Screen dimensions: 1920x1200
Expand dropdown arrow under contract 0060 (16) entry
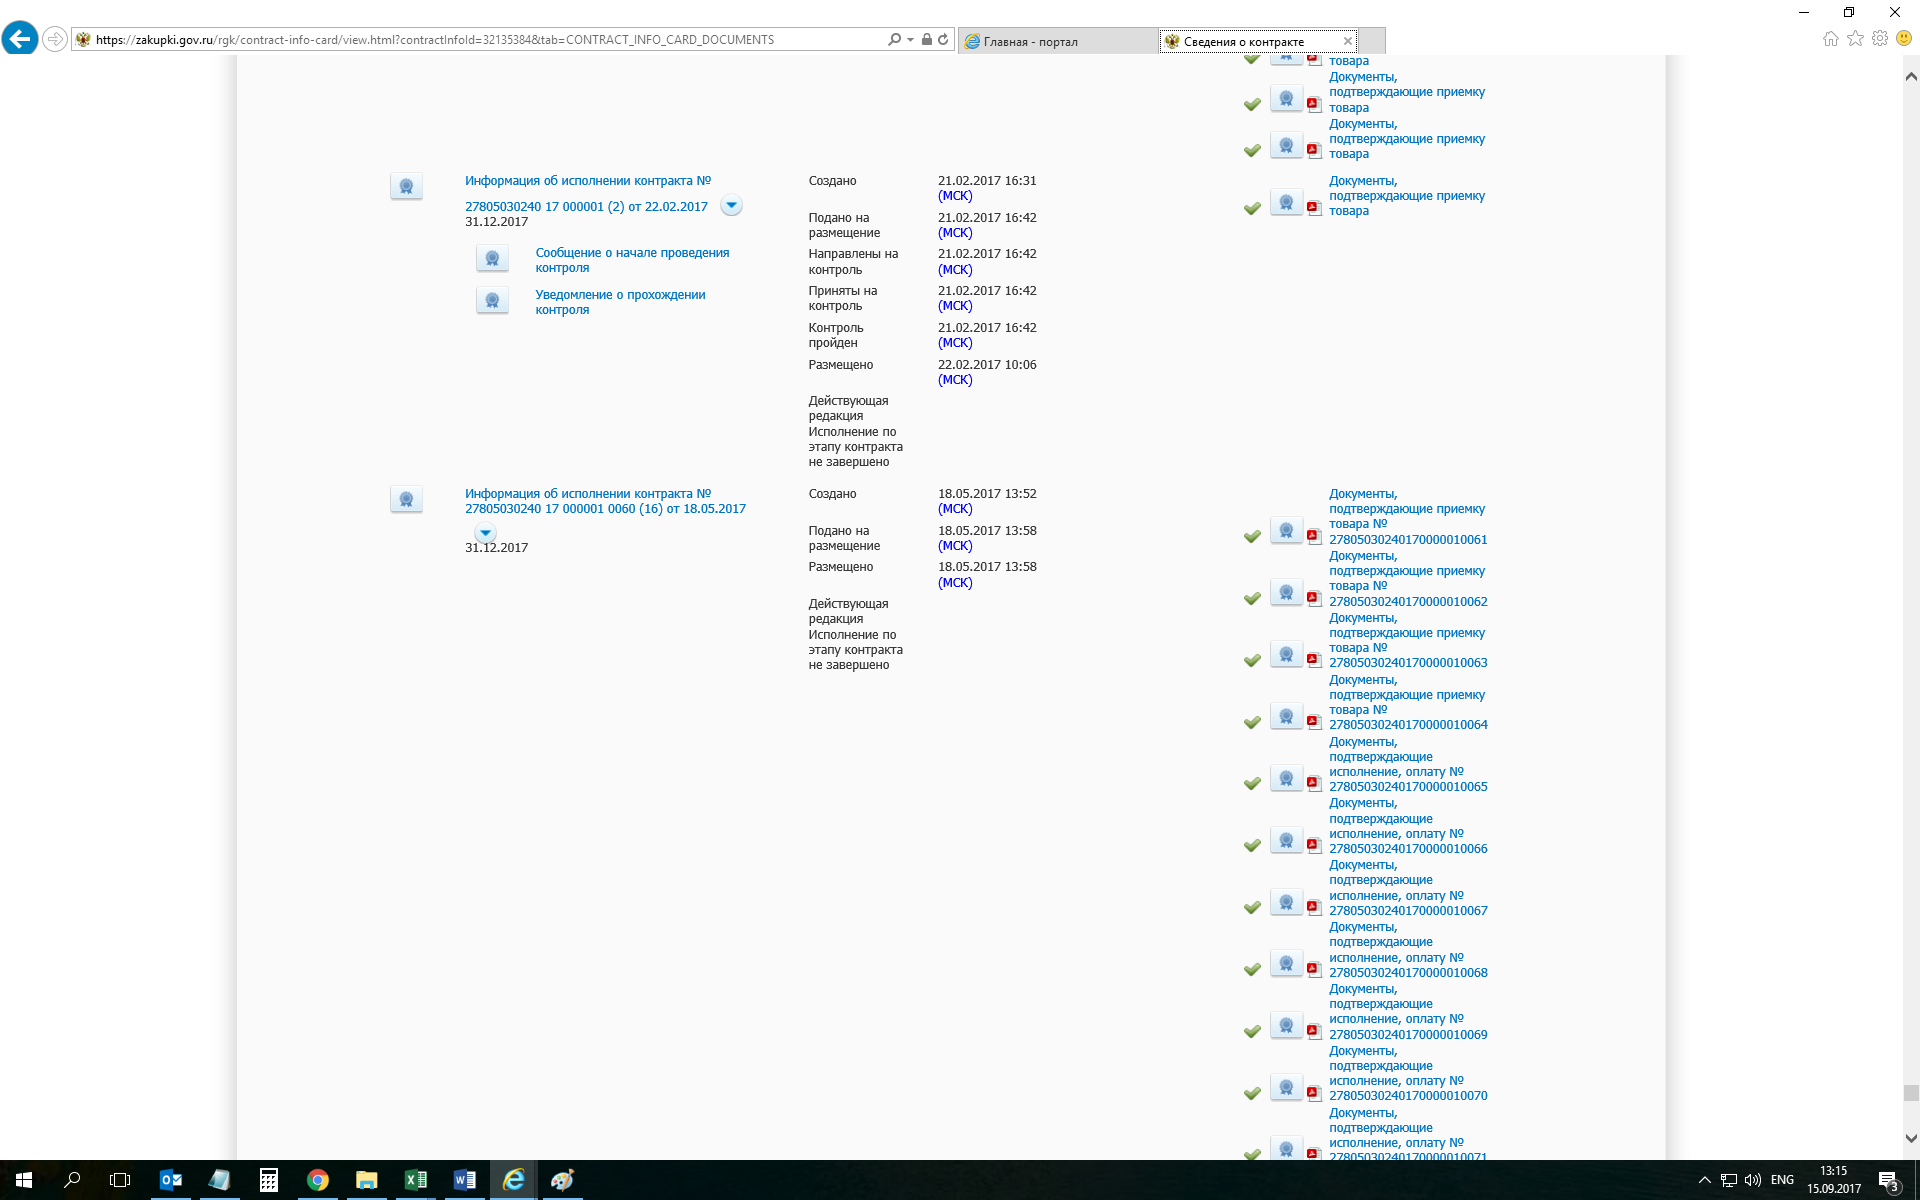tap(485, 533)
